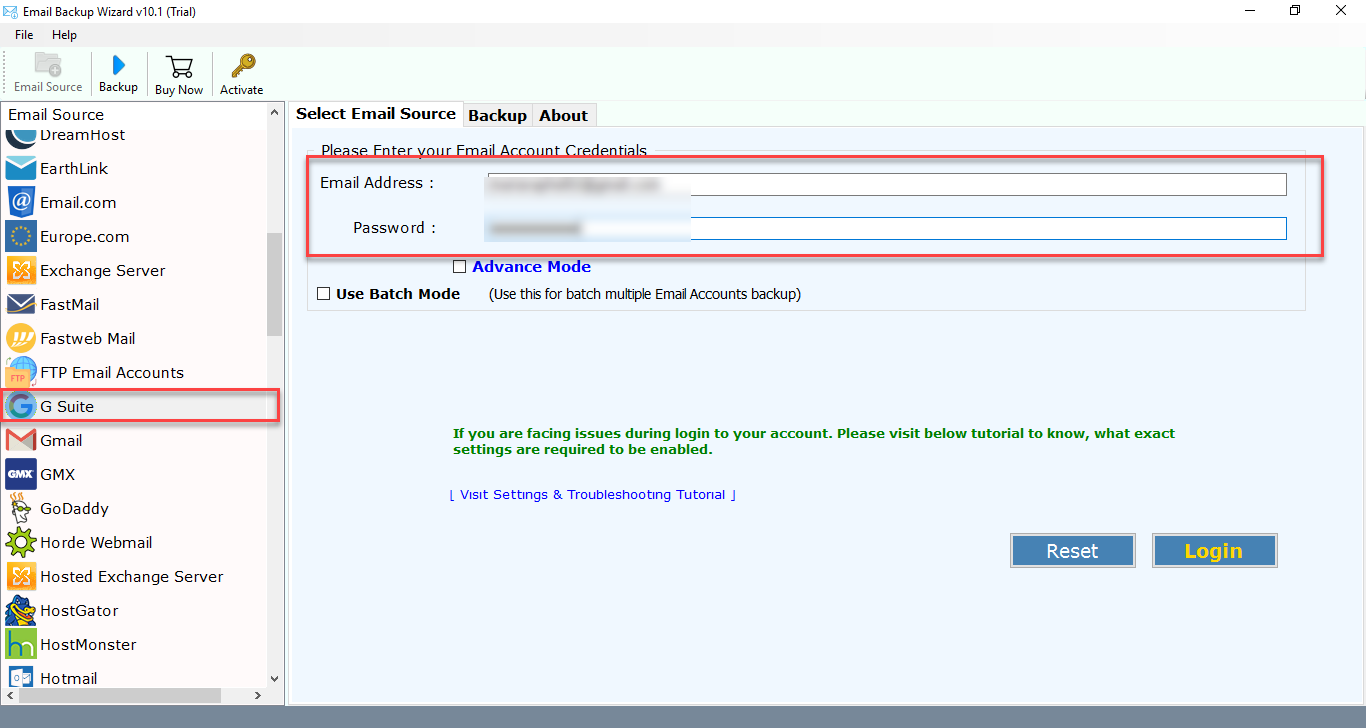Select the G Suite Google icon
The height and width of the screenshot is (728, 1366).
[x=21, y=407]
